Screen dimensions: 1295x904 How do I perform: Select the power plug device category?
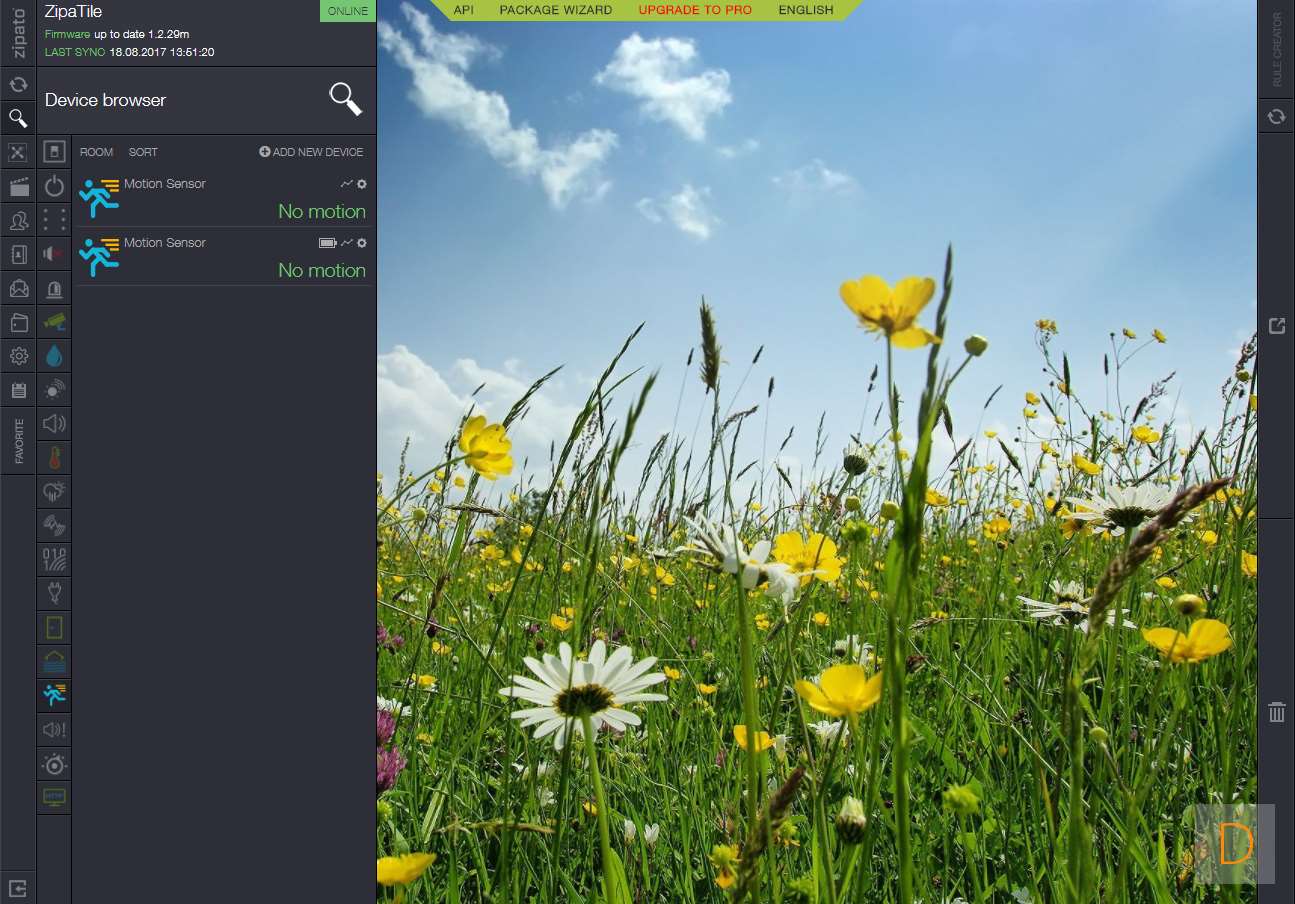[x=54, y=594]
